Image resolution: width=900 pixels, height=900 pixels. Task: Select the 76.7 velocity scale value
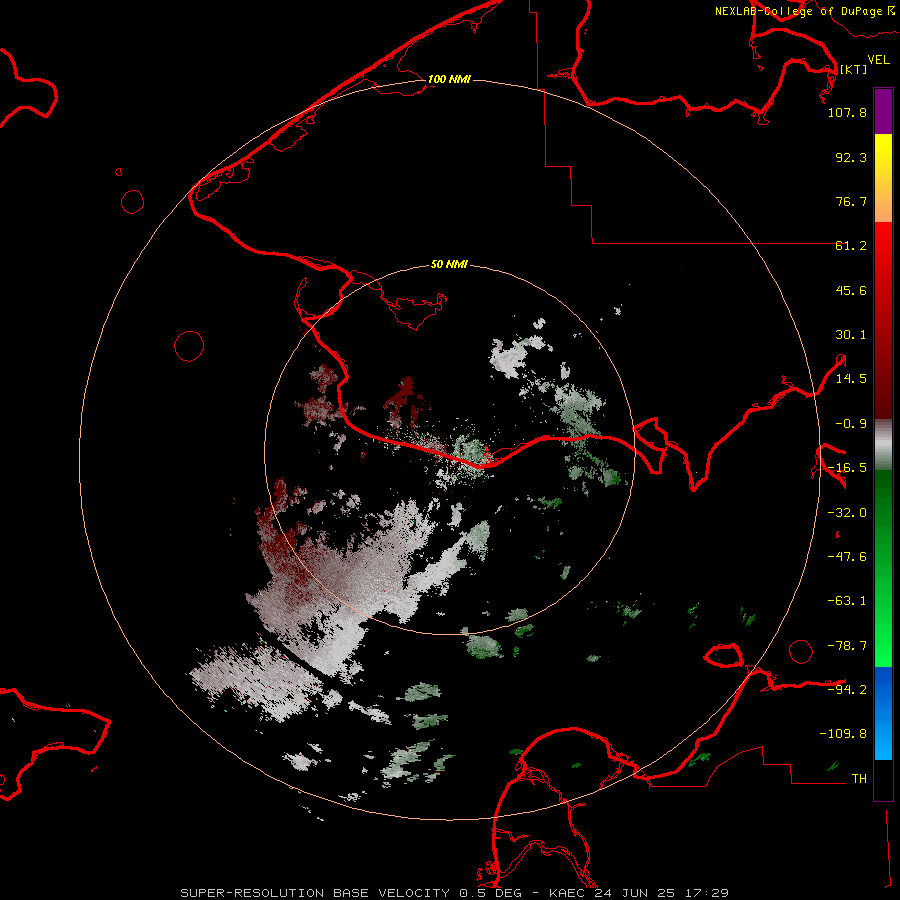851,201
